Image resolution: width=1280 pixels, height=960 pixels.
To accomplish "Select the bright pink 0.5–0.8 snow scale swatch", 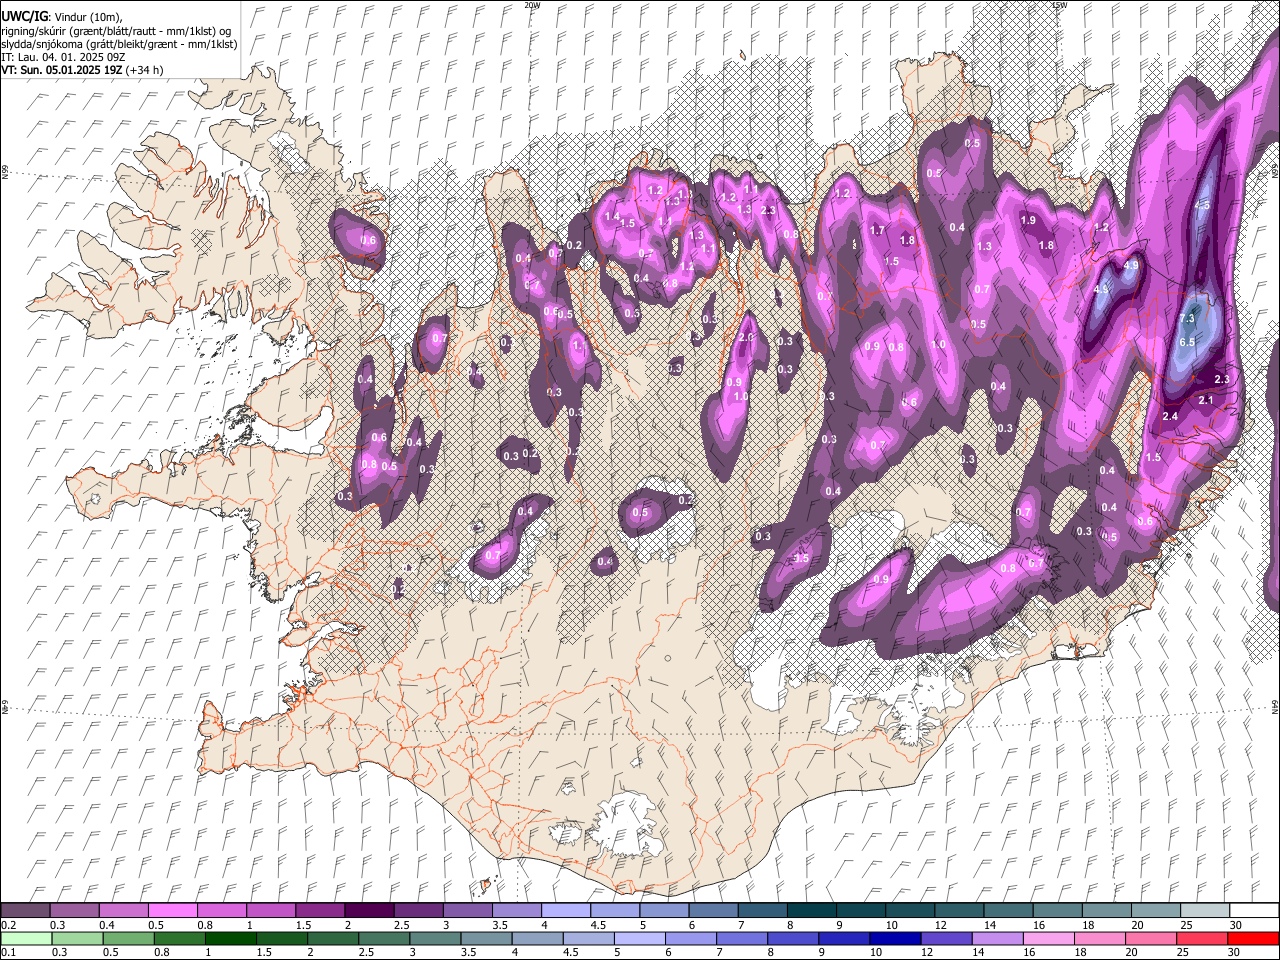I will click(172, 911).
